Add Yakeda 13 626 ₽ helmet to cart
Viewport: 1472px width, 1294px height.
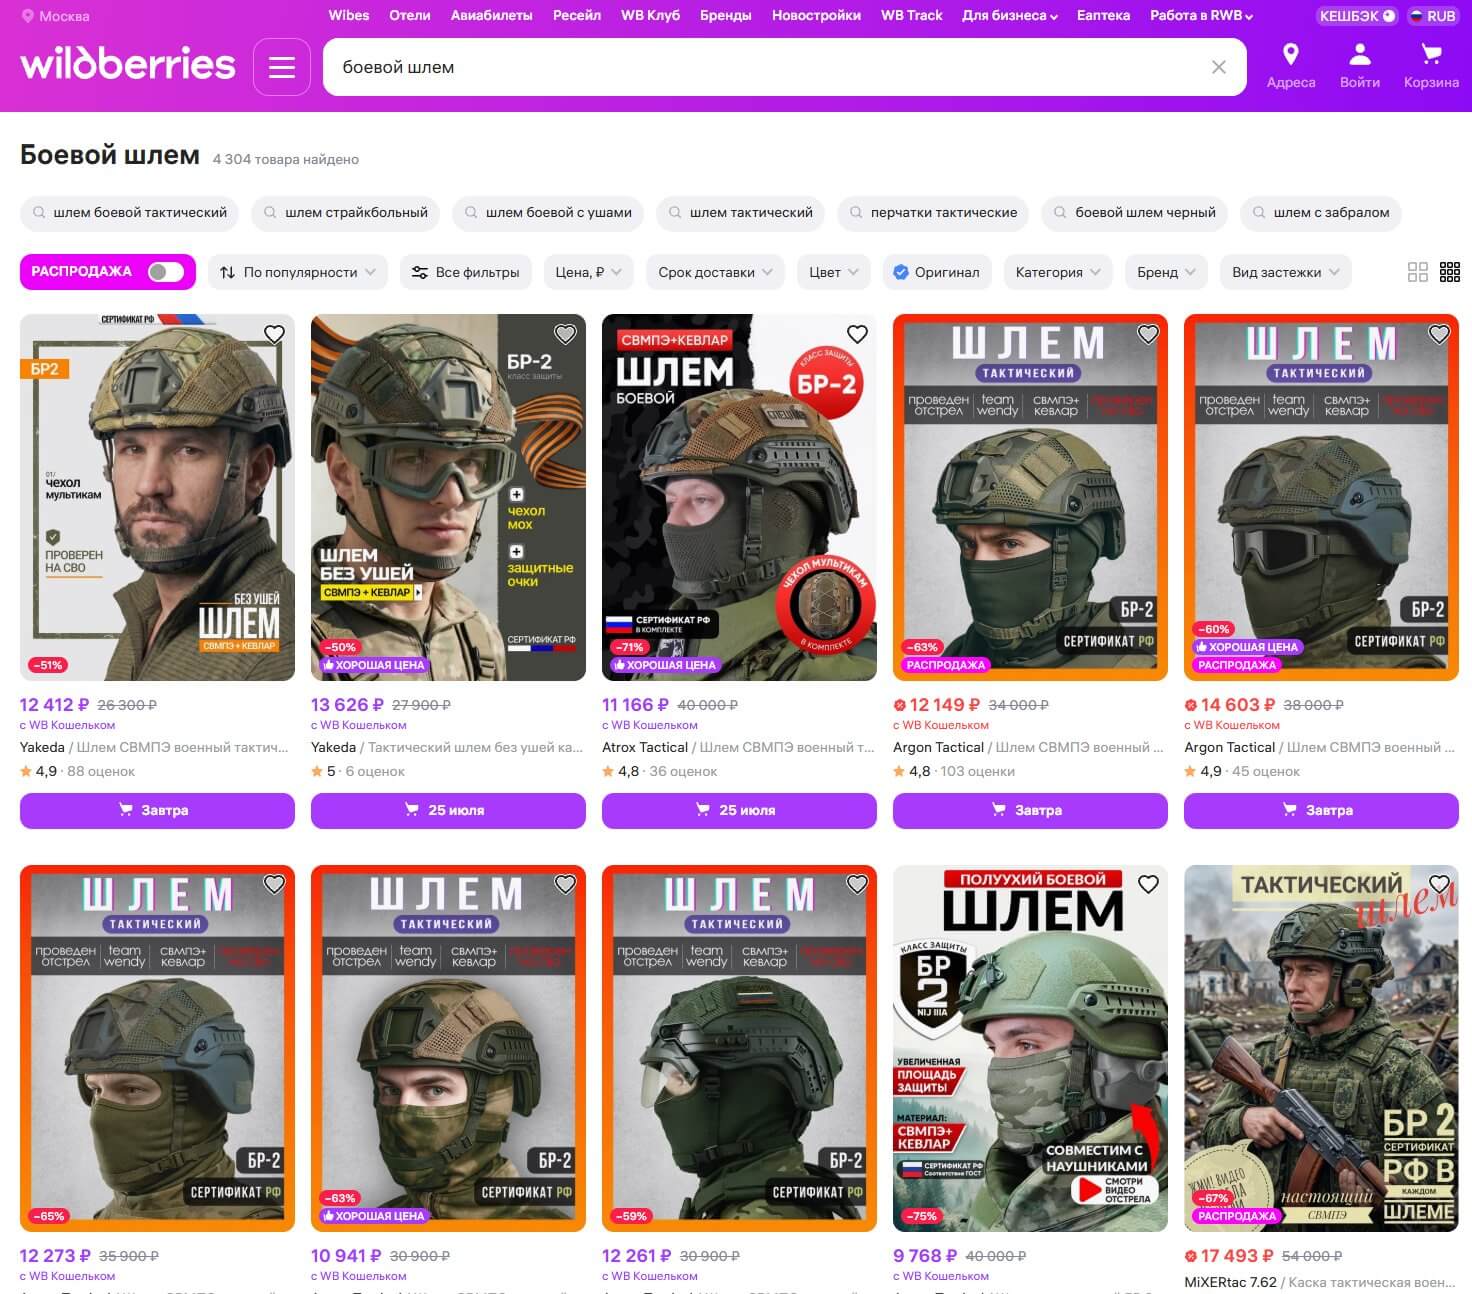tap(448, 810)
